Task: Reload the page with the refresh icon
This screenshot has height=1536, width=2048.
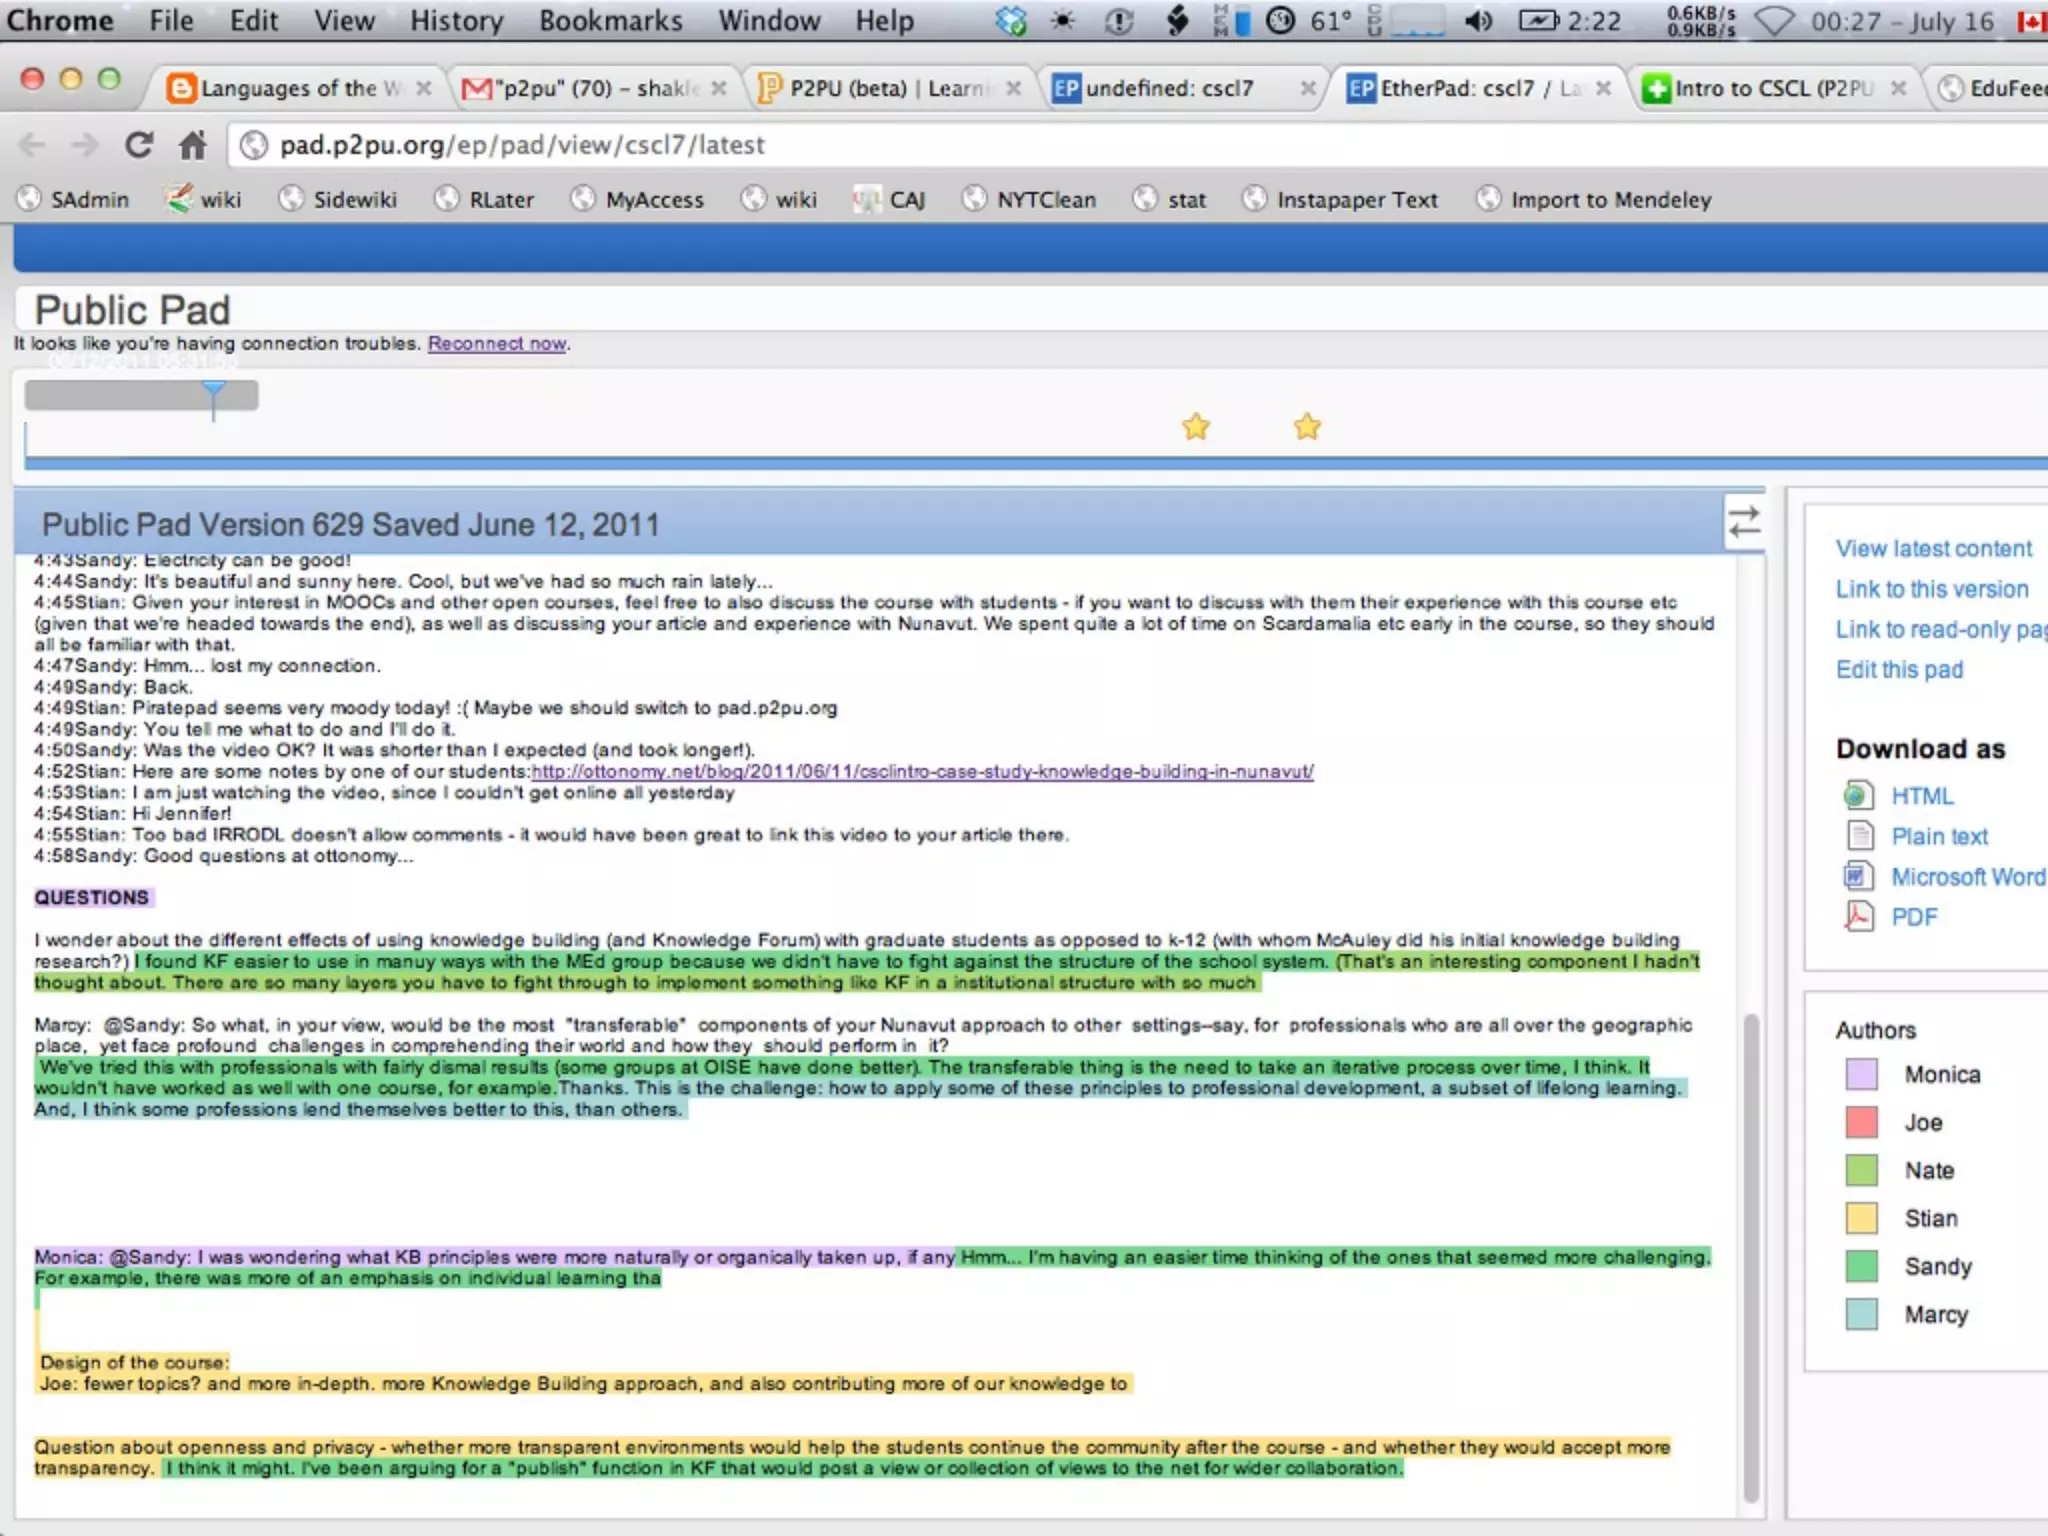Action: click(138, 146)
